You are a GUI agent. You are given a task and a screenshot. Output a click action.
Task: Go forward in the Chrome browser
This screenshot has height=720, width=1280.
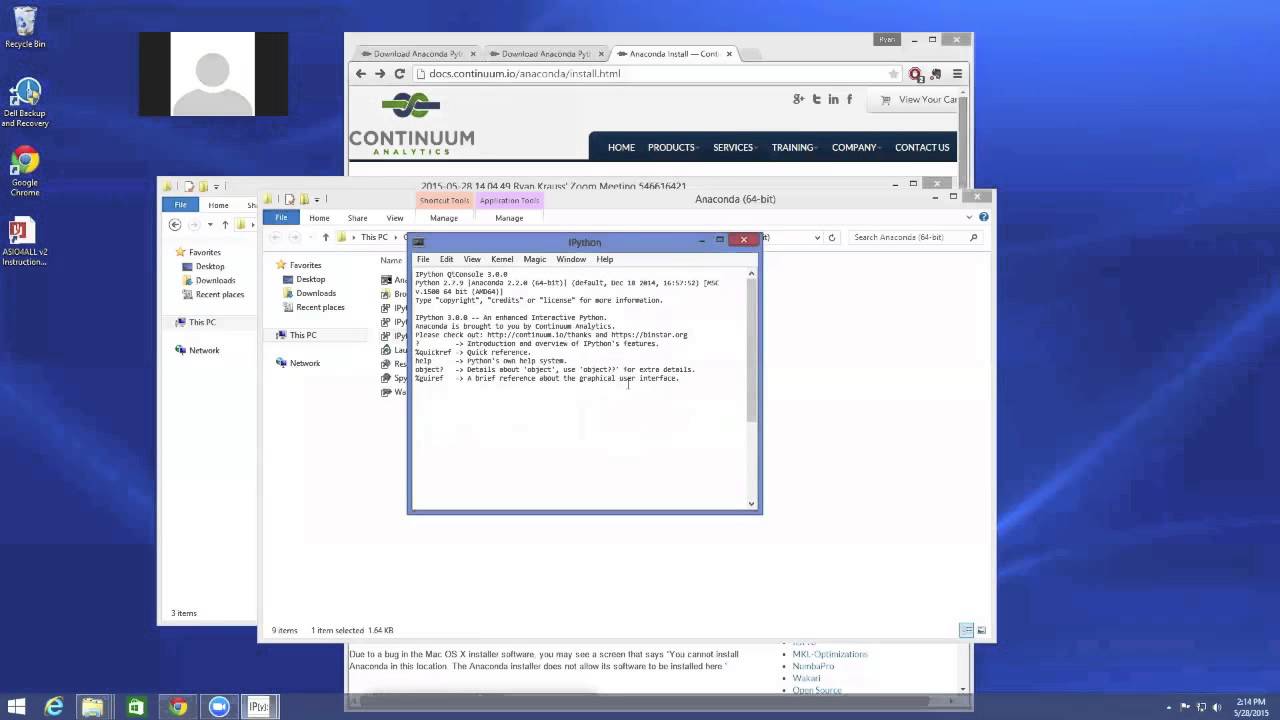380,74
